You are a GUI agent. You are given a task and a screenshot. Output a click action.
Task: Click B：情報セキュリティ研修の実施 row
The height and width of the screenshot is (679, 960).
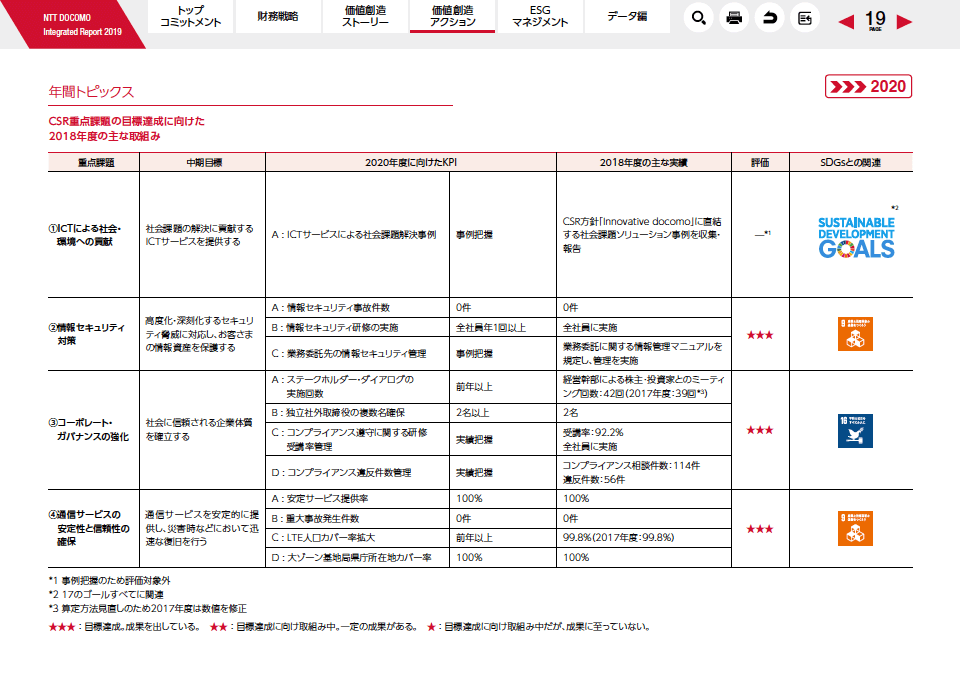(x=357, y=328)
